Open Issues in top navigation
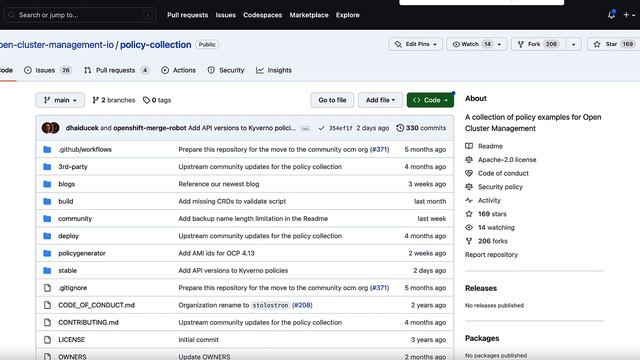 225,15
